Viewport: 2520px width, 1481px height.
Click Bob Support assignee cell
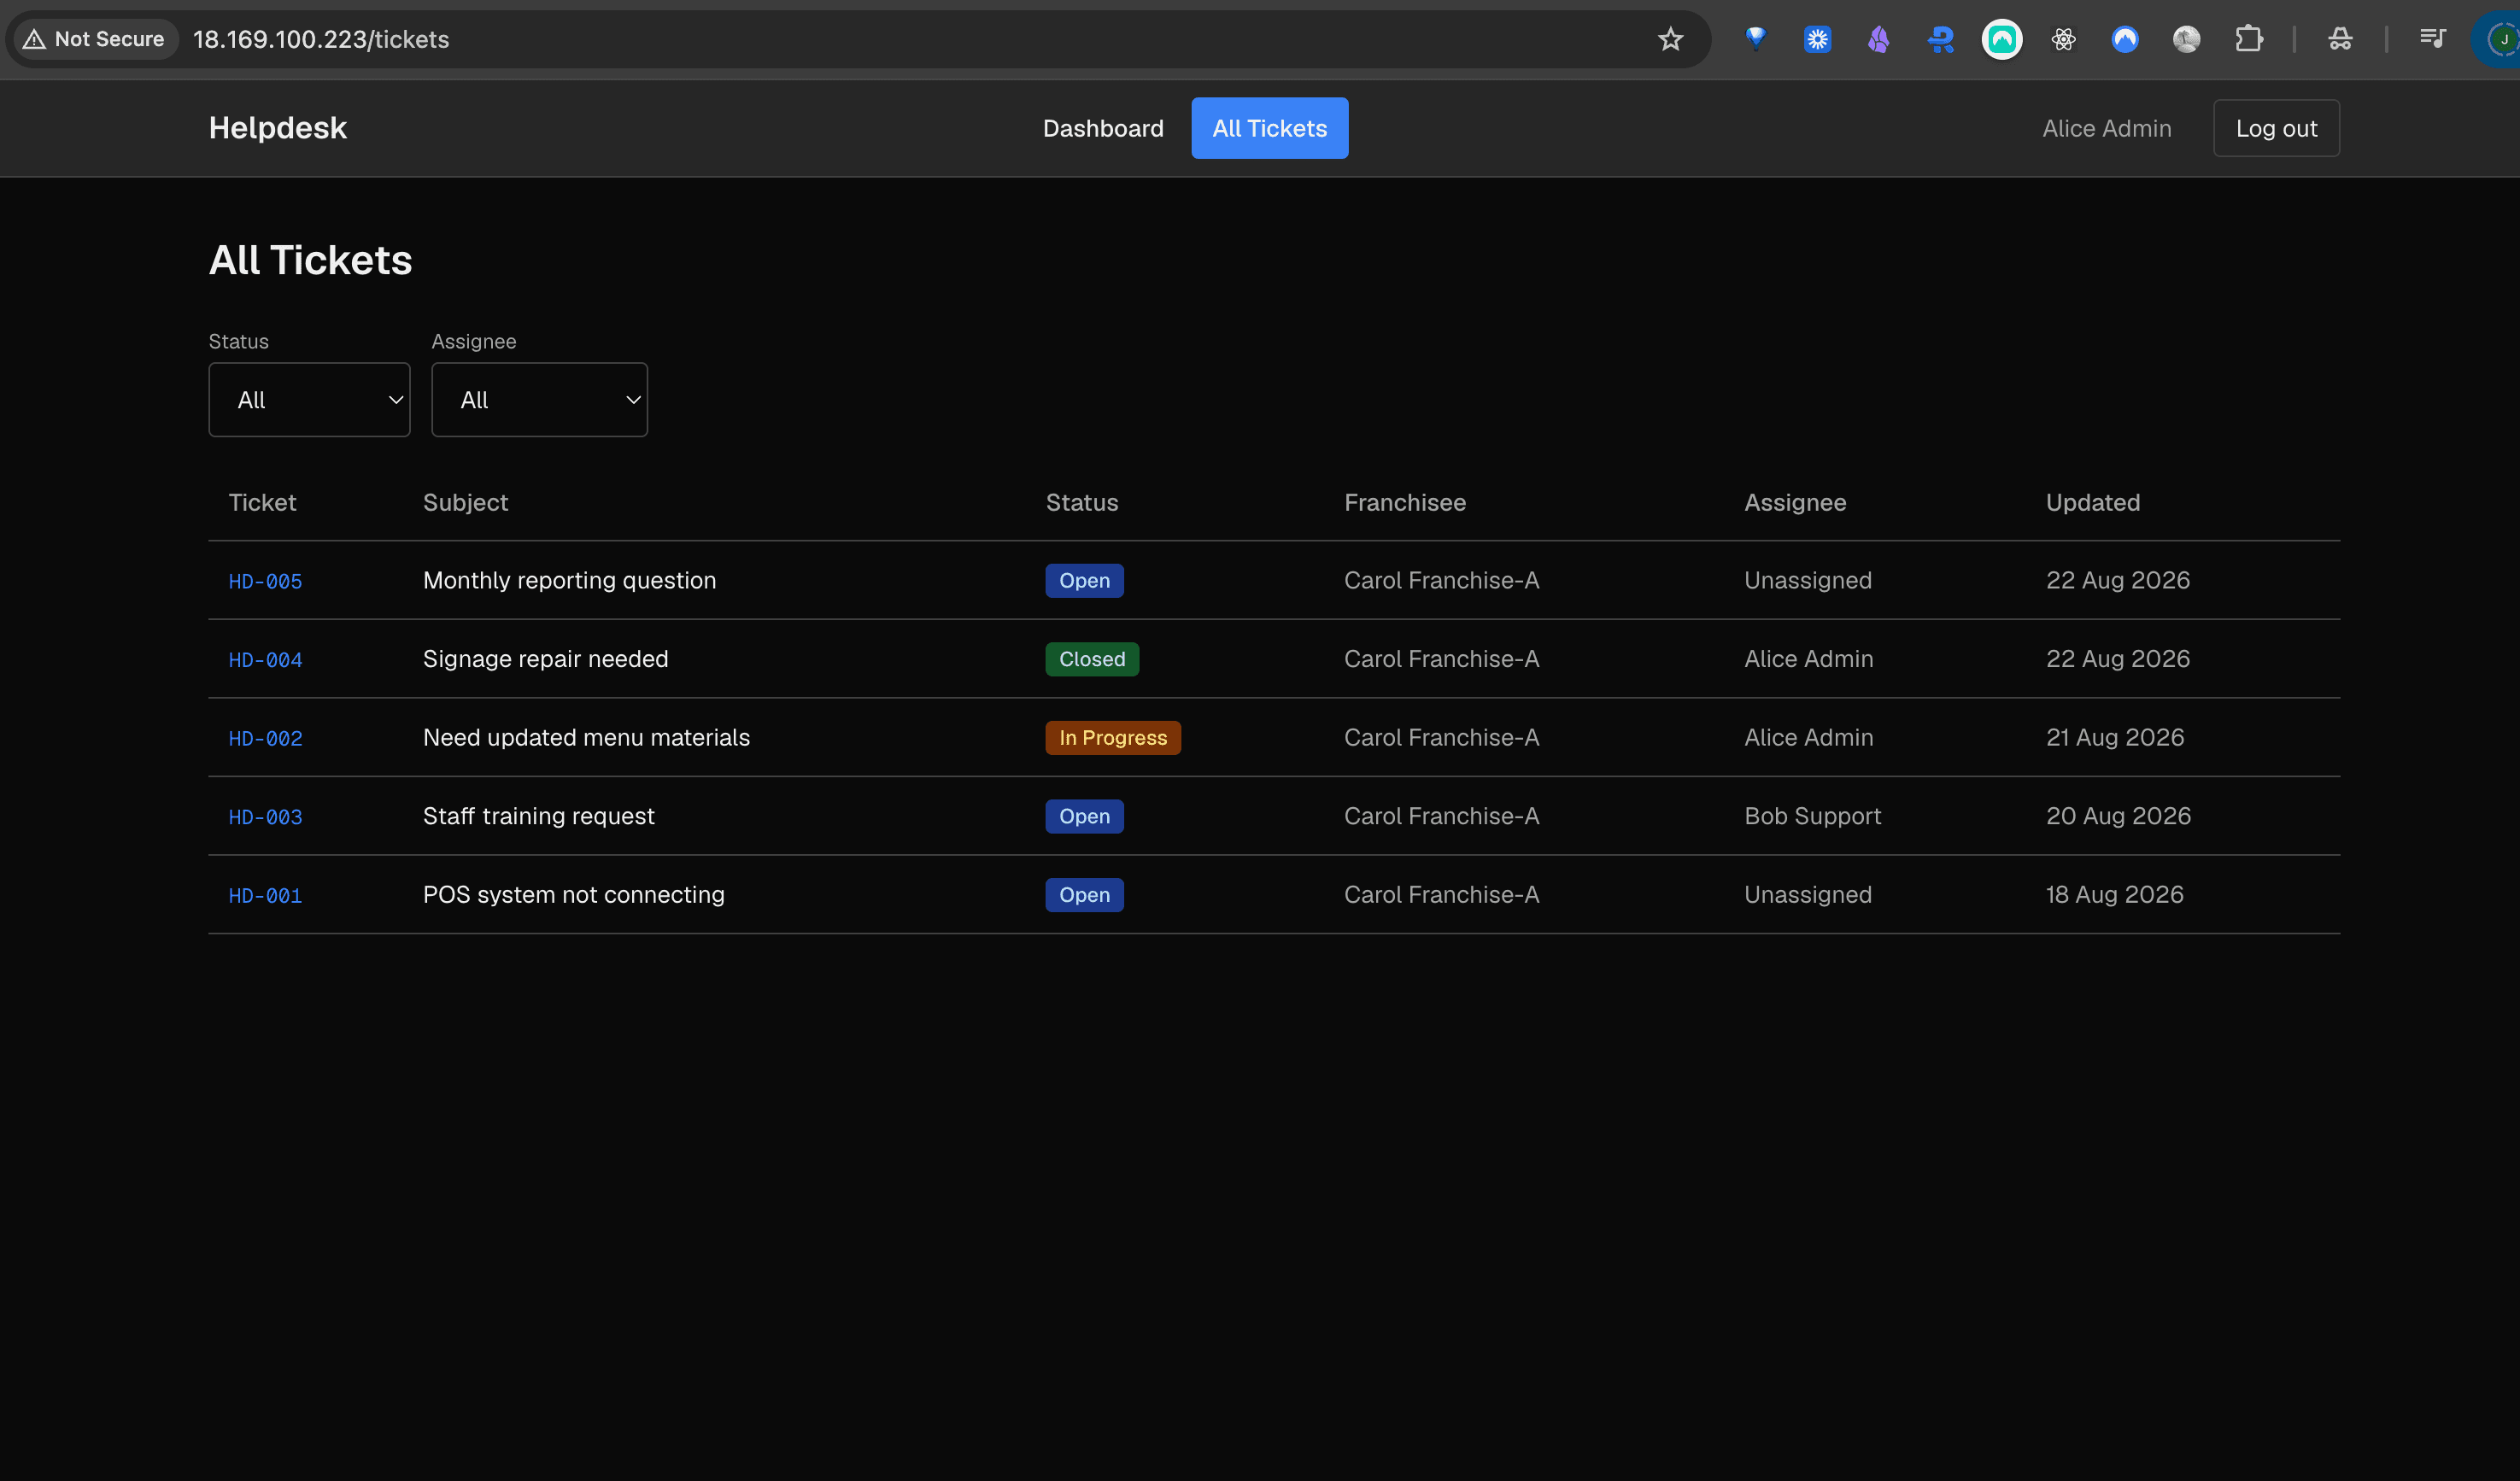(x=1812, y=816)
